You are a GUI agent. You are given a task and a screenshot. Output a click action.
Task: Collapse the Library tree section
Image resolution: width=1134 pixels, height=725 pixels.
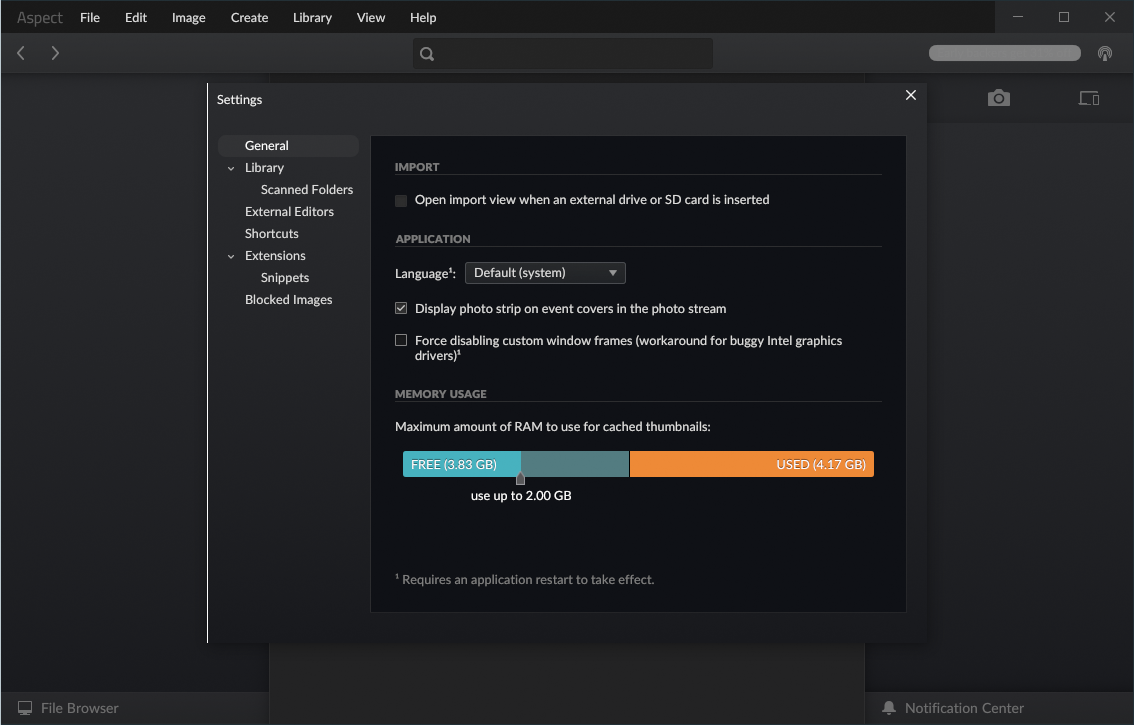[x=232, y=169]
